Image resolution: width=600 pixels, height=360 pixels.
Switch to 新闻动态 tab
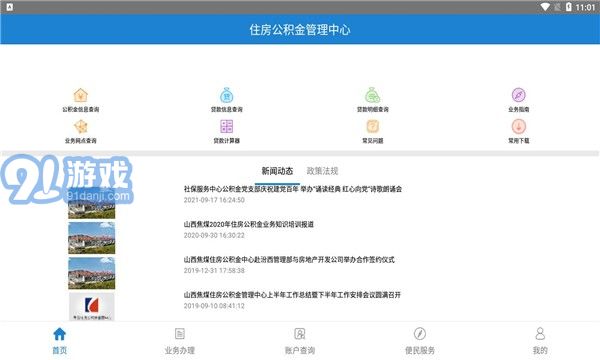(277, 171)
